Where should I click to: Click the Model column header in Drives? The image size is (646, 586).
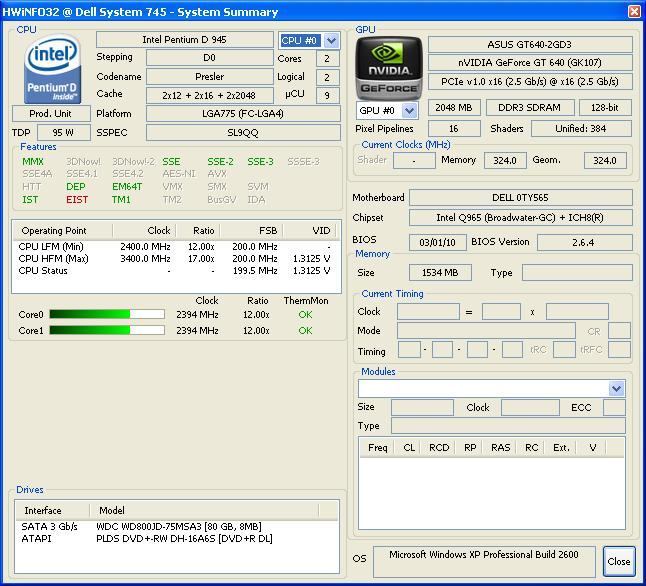tap(204, 511)
